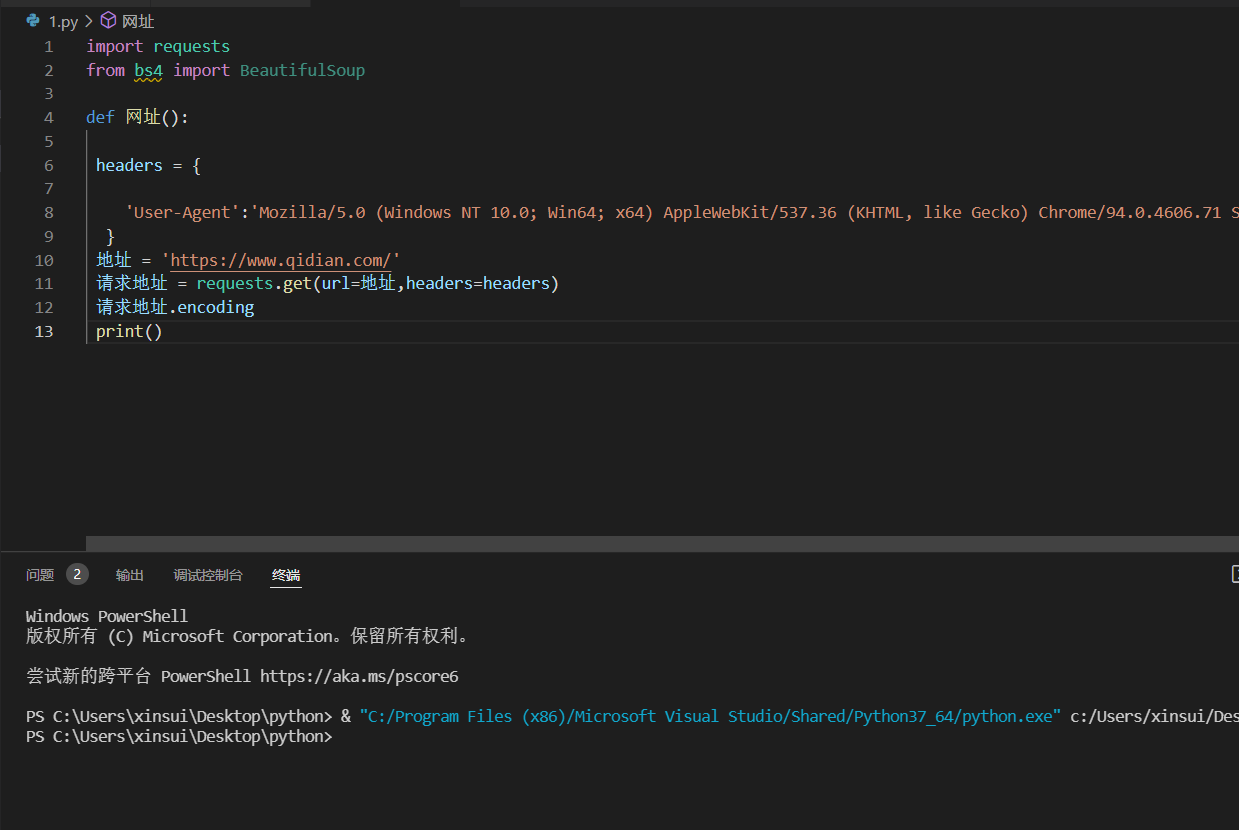The width and height of the screenshot is (1239, 830).
Task: Click the problems count badge showing 2
Action: (77, 574)
